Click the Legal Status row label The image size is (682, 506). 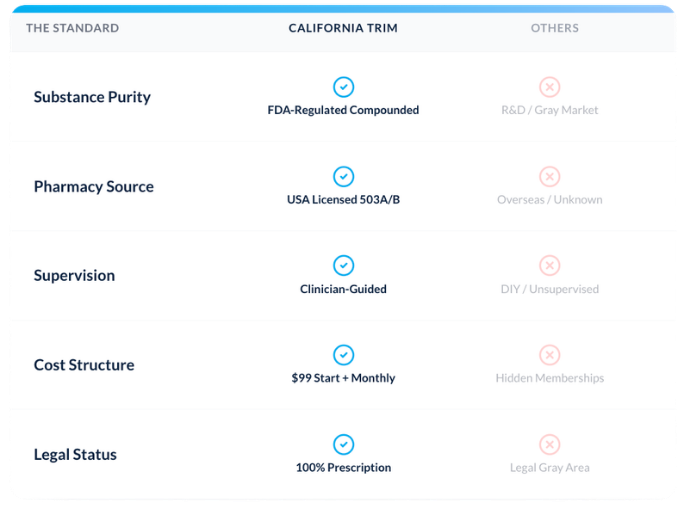click(x=75, y=455)
